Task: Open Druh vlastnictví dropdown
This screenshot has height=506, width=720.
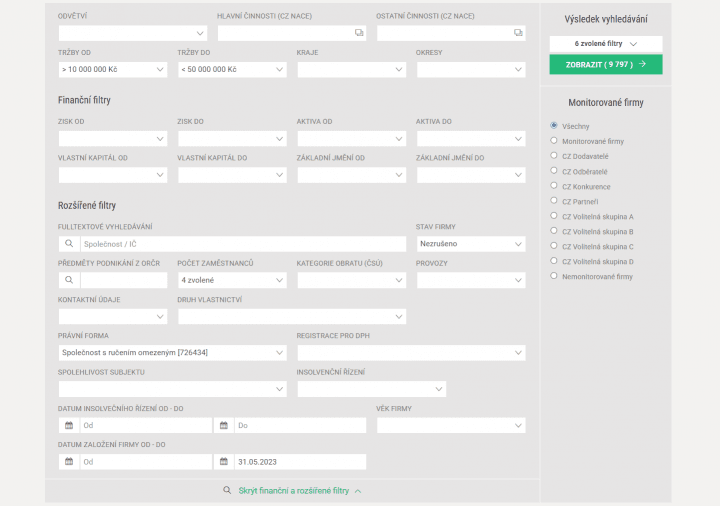Action: (x=292, y=316)
